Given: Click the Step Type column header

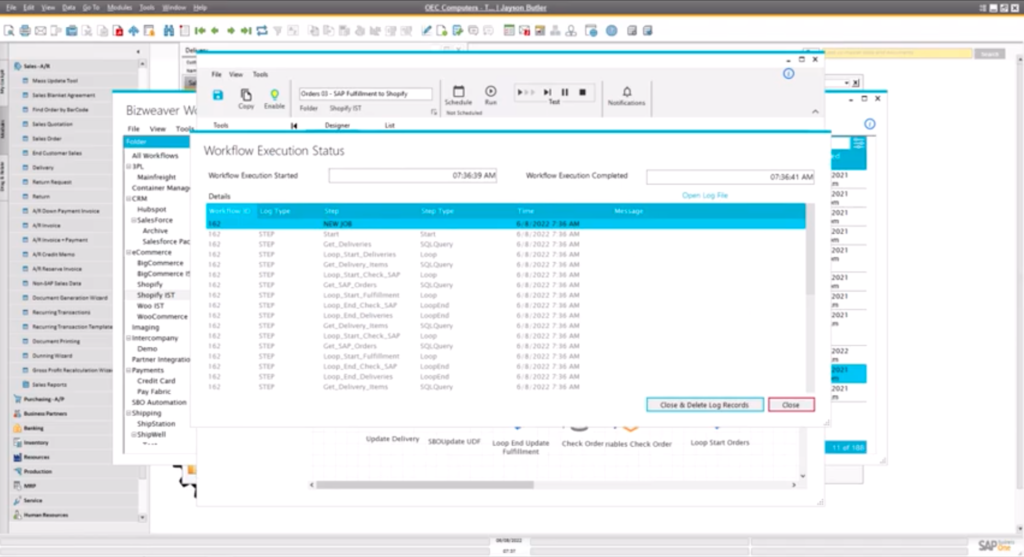Looking at the screenshot, I should tap(438, 211).
